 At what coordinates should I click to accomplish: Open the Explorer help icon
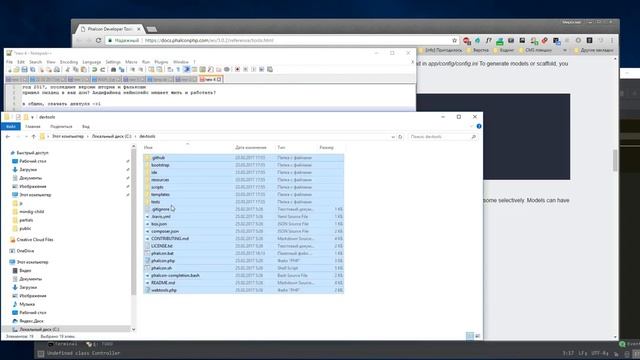coord(479,126)
